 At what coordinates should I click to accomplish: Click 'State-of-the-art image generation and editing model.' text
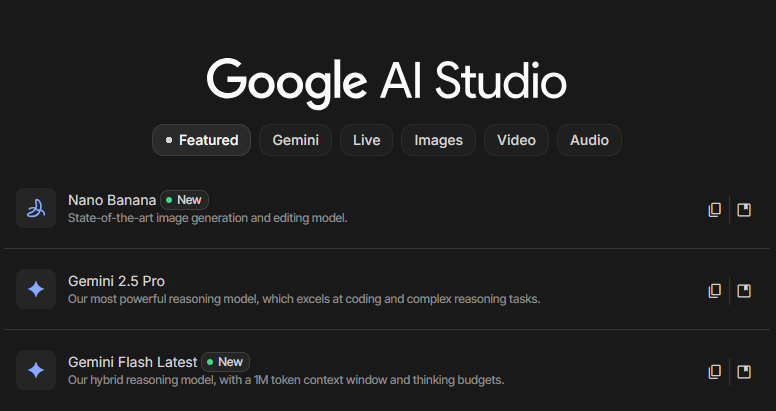pyautogui.click(x=207, y=218)
